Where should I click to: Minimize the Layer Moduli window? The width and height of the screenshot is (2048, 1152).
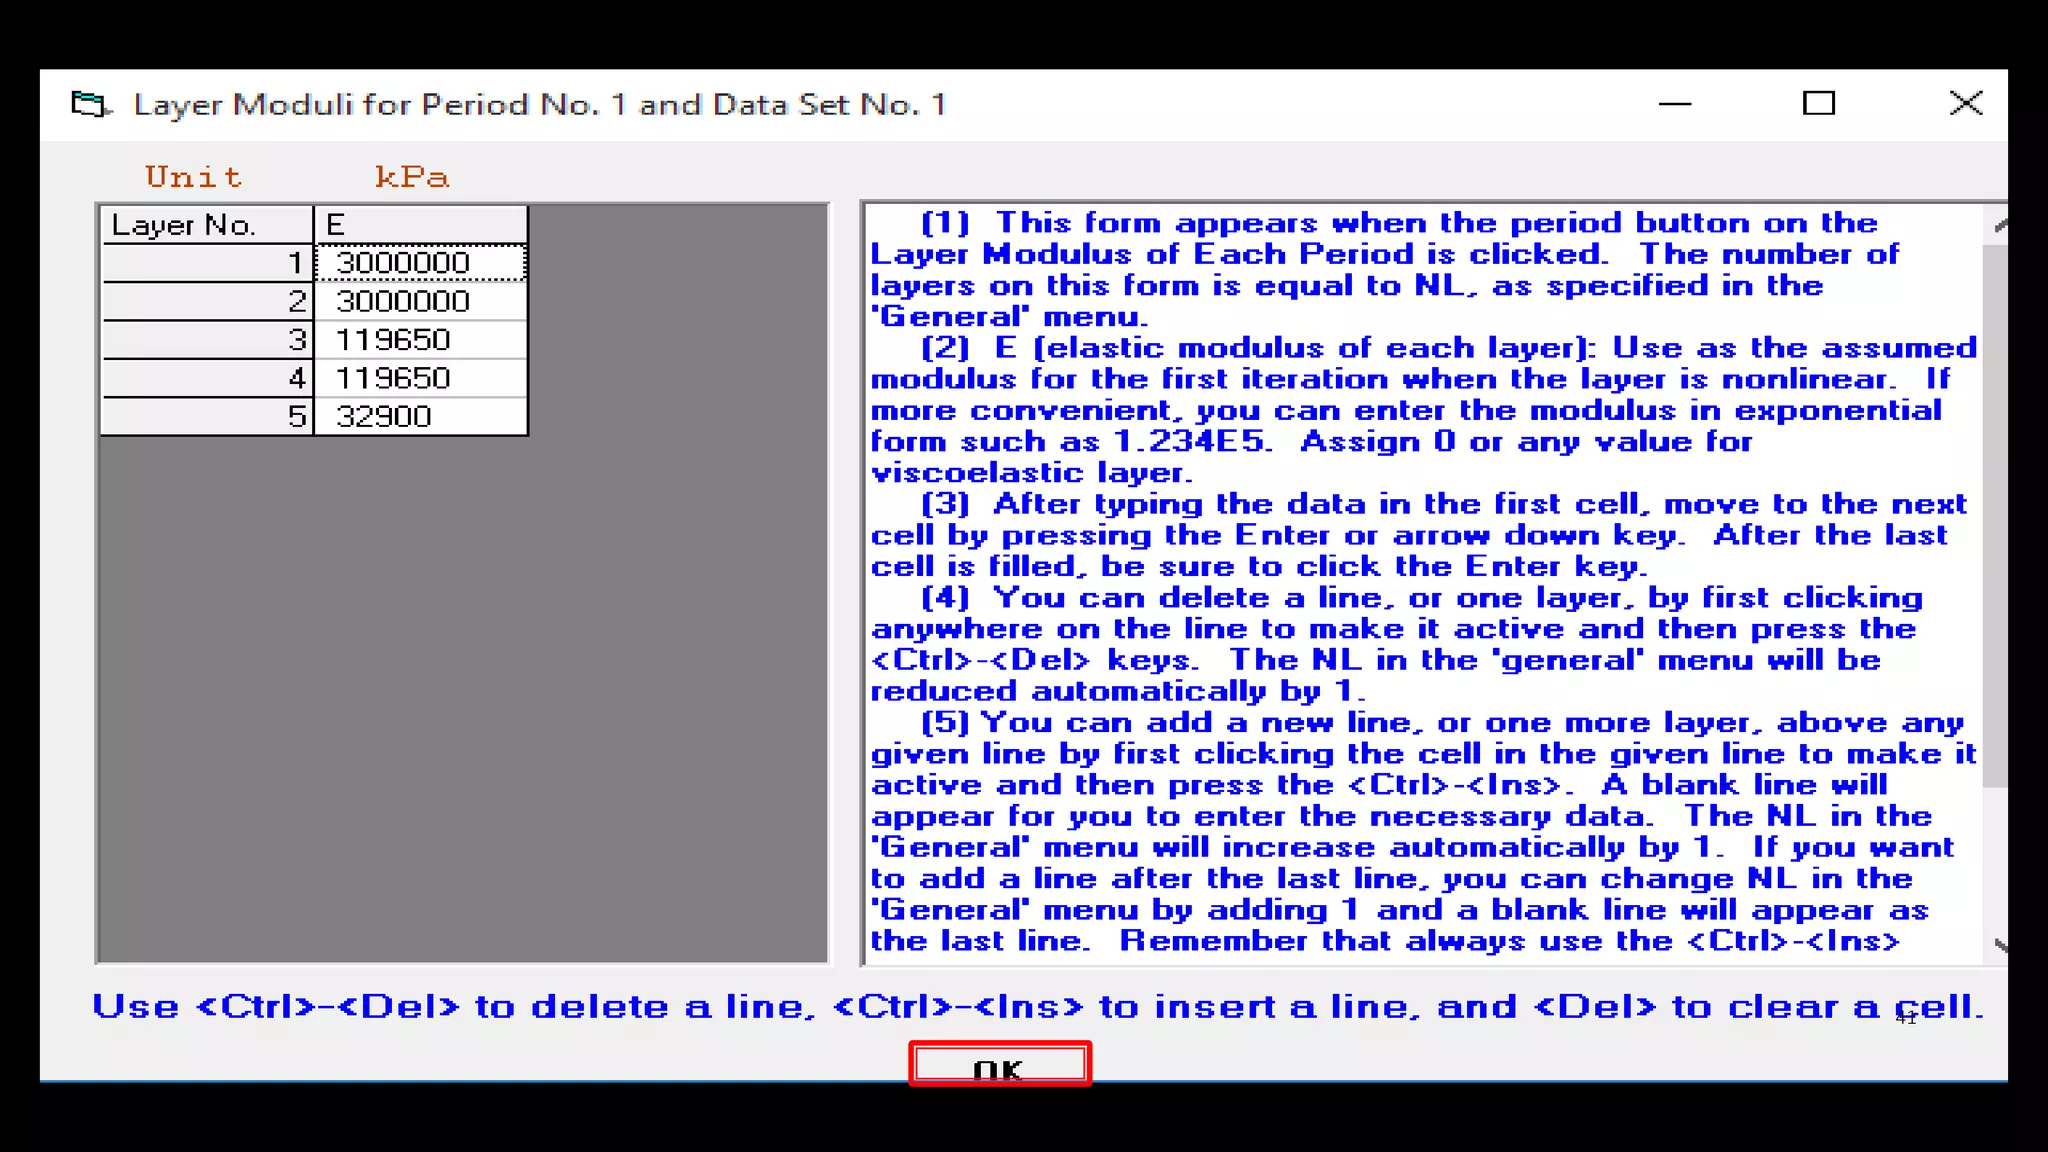coord(1675,104)
